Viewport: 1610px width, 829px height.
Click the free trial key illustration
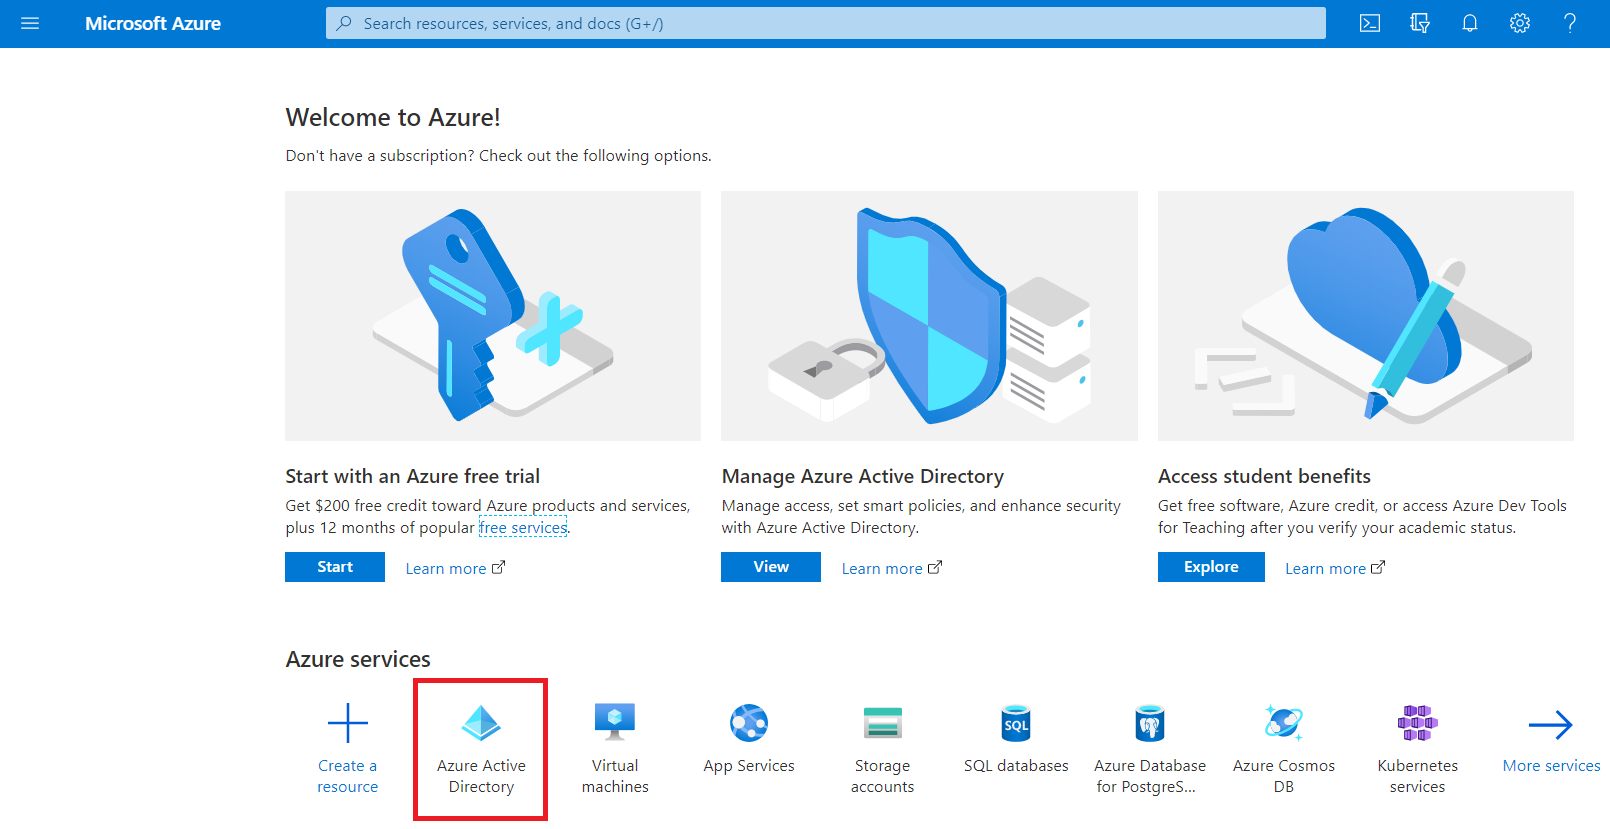pyautogui.click(x=493, y=316)
